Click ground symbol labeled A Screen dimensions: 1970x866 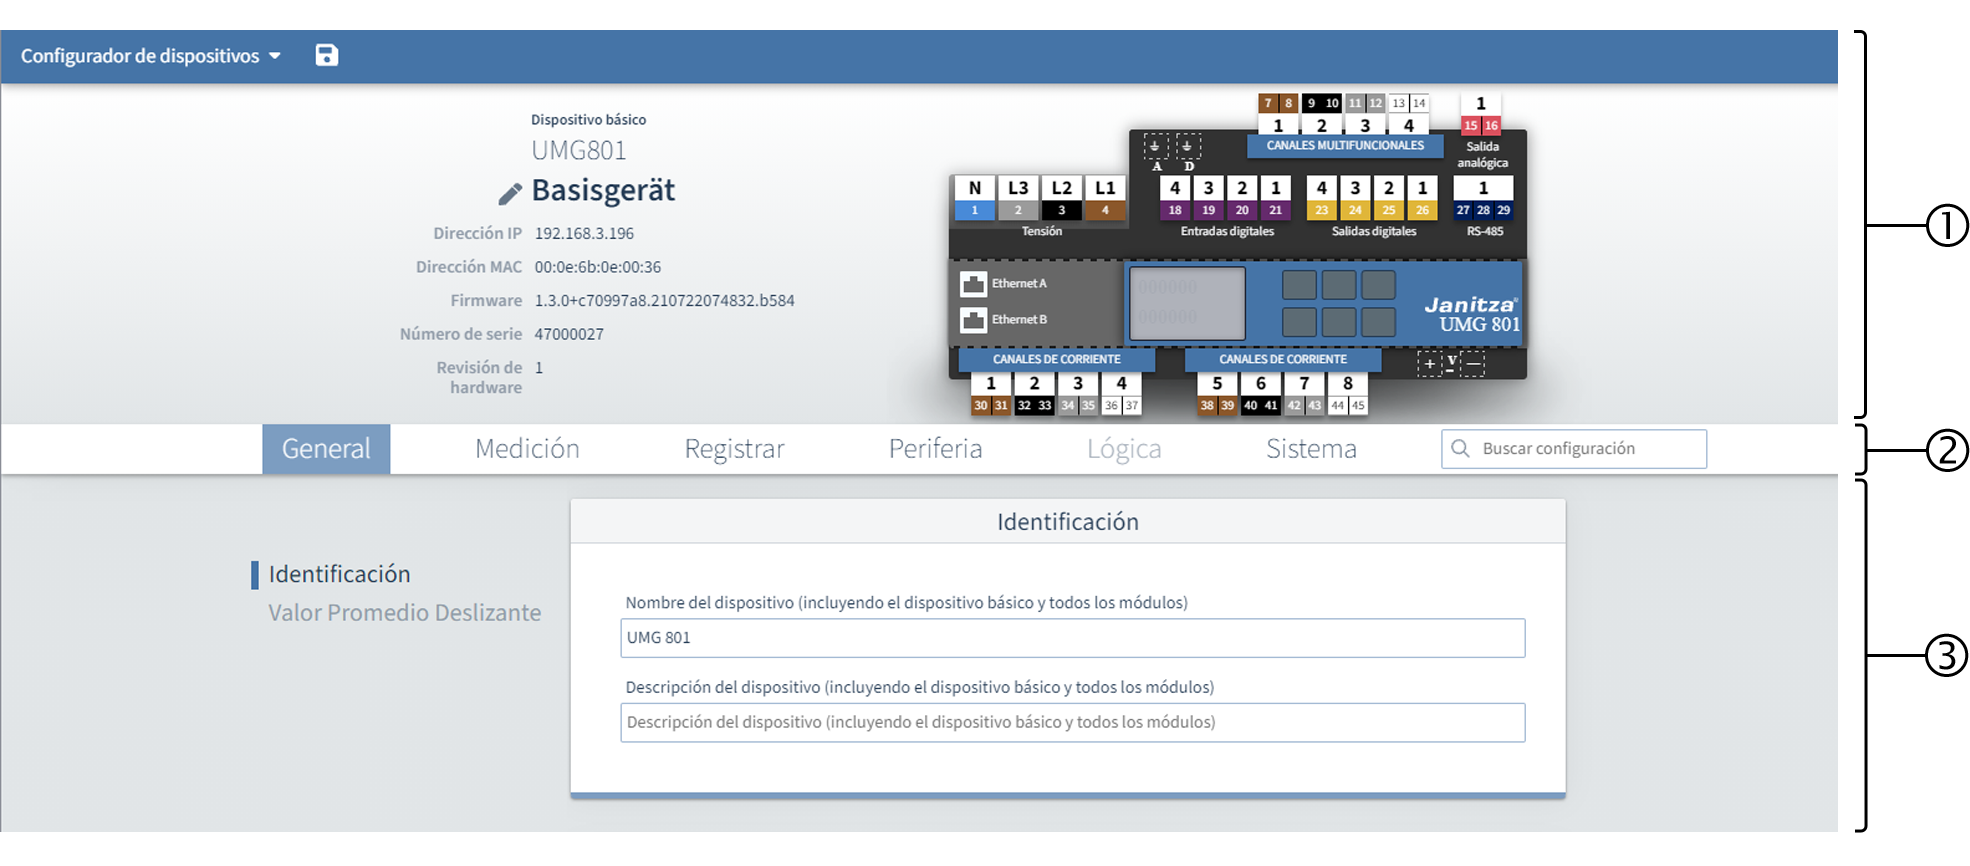[1156, 147]
